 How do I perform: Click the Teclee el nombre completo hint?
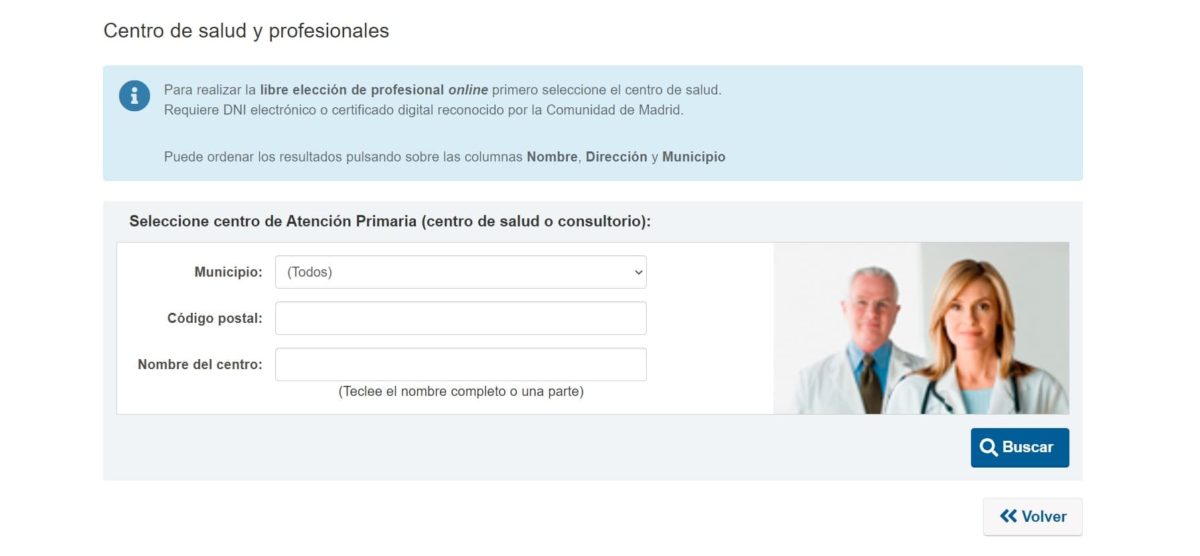tap(460, 392)
